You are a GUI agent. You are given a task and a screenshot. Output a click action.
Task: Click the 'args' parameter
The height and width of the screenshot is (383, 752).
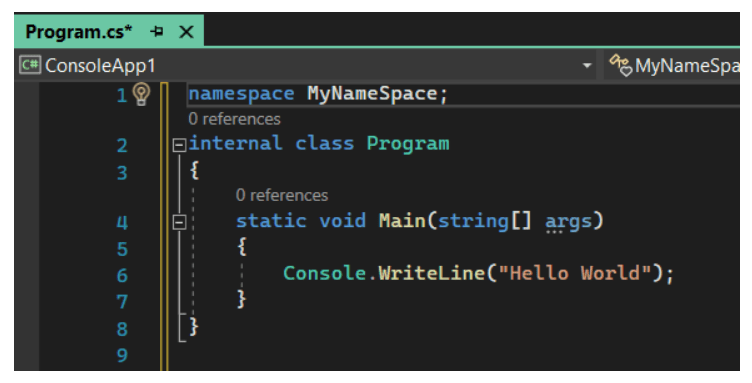pyautogui.click(x=569, y=222)
